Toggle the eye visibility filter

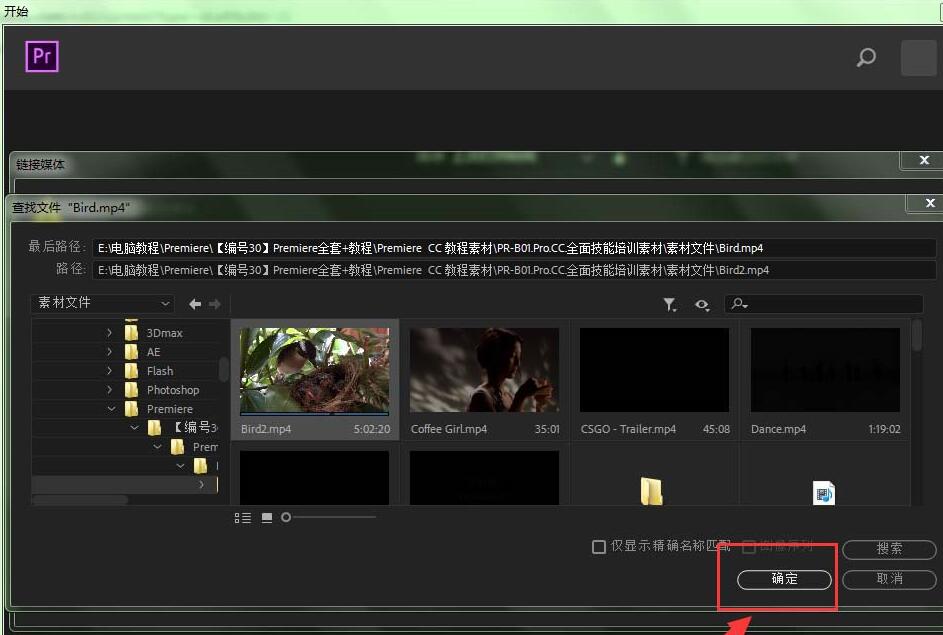click(702, 305)
